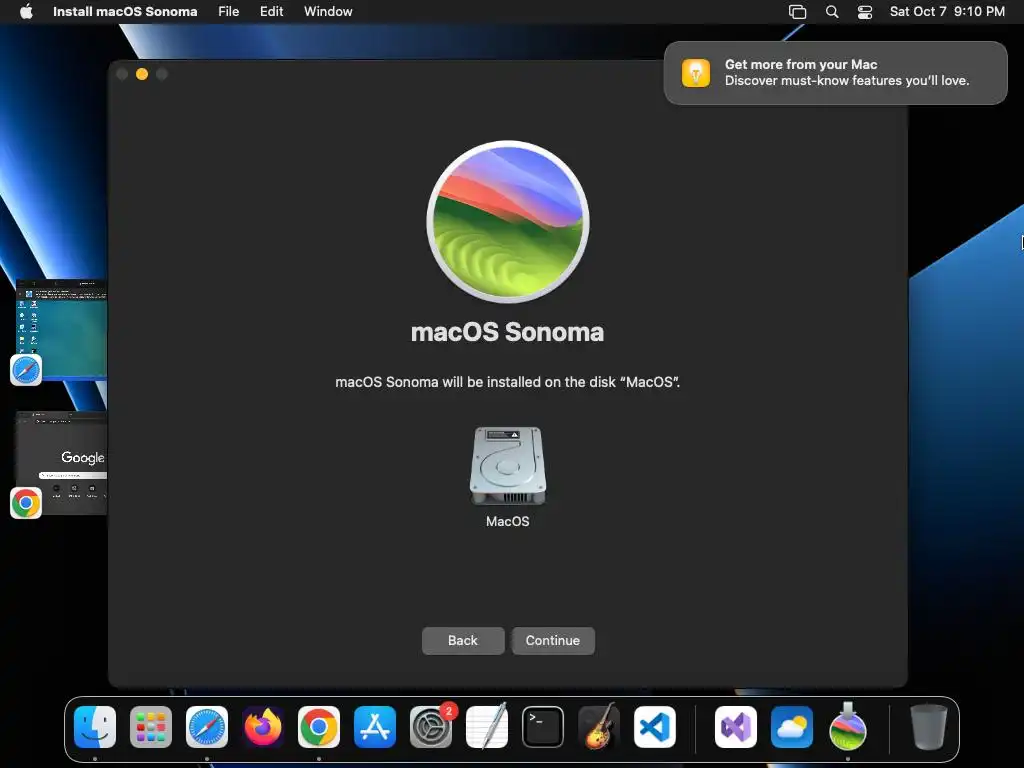The height and width of the screenshot is (768, 1024).
Task: Open the Window menu
Action: click(x=328, y=11)
